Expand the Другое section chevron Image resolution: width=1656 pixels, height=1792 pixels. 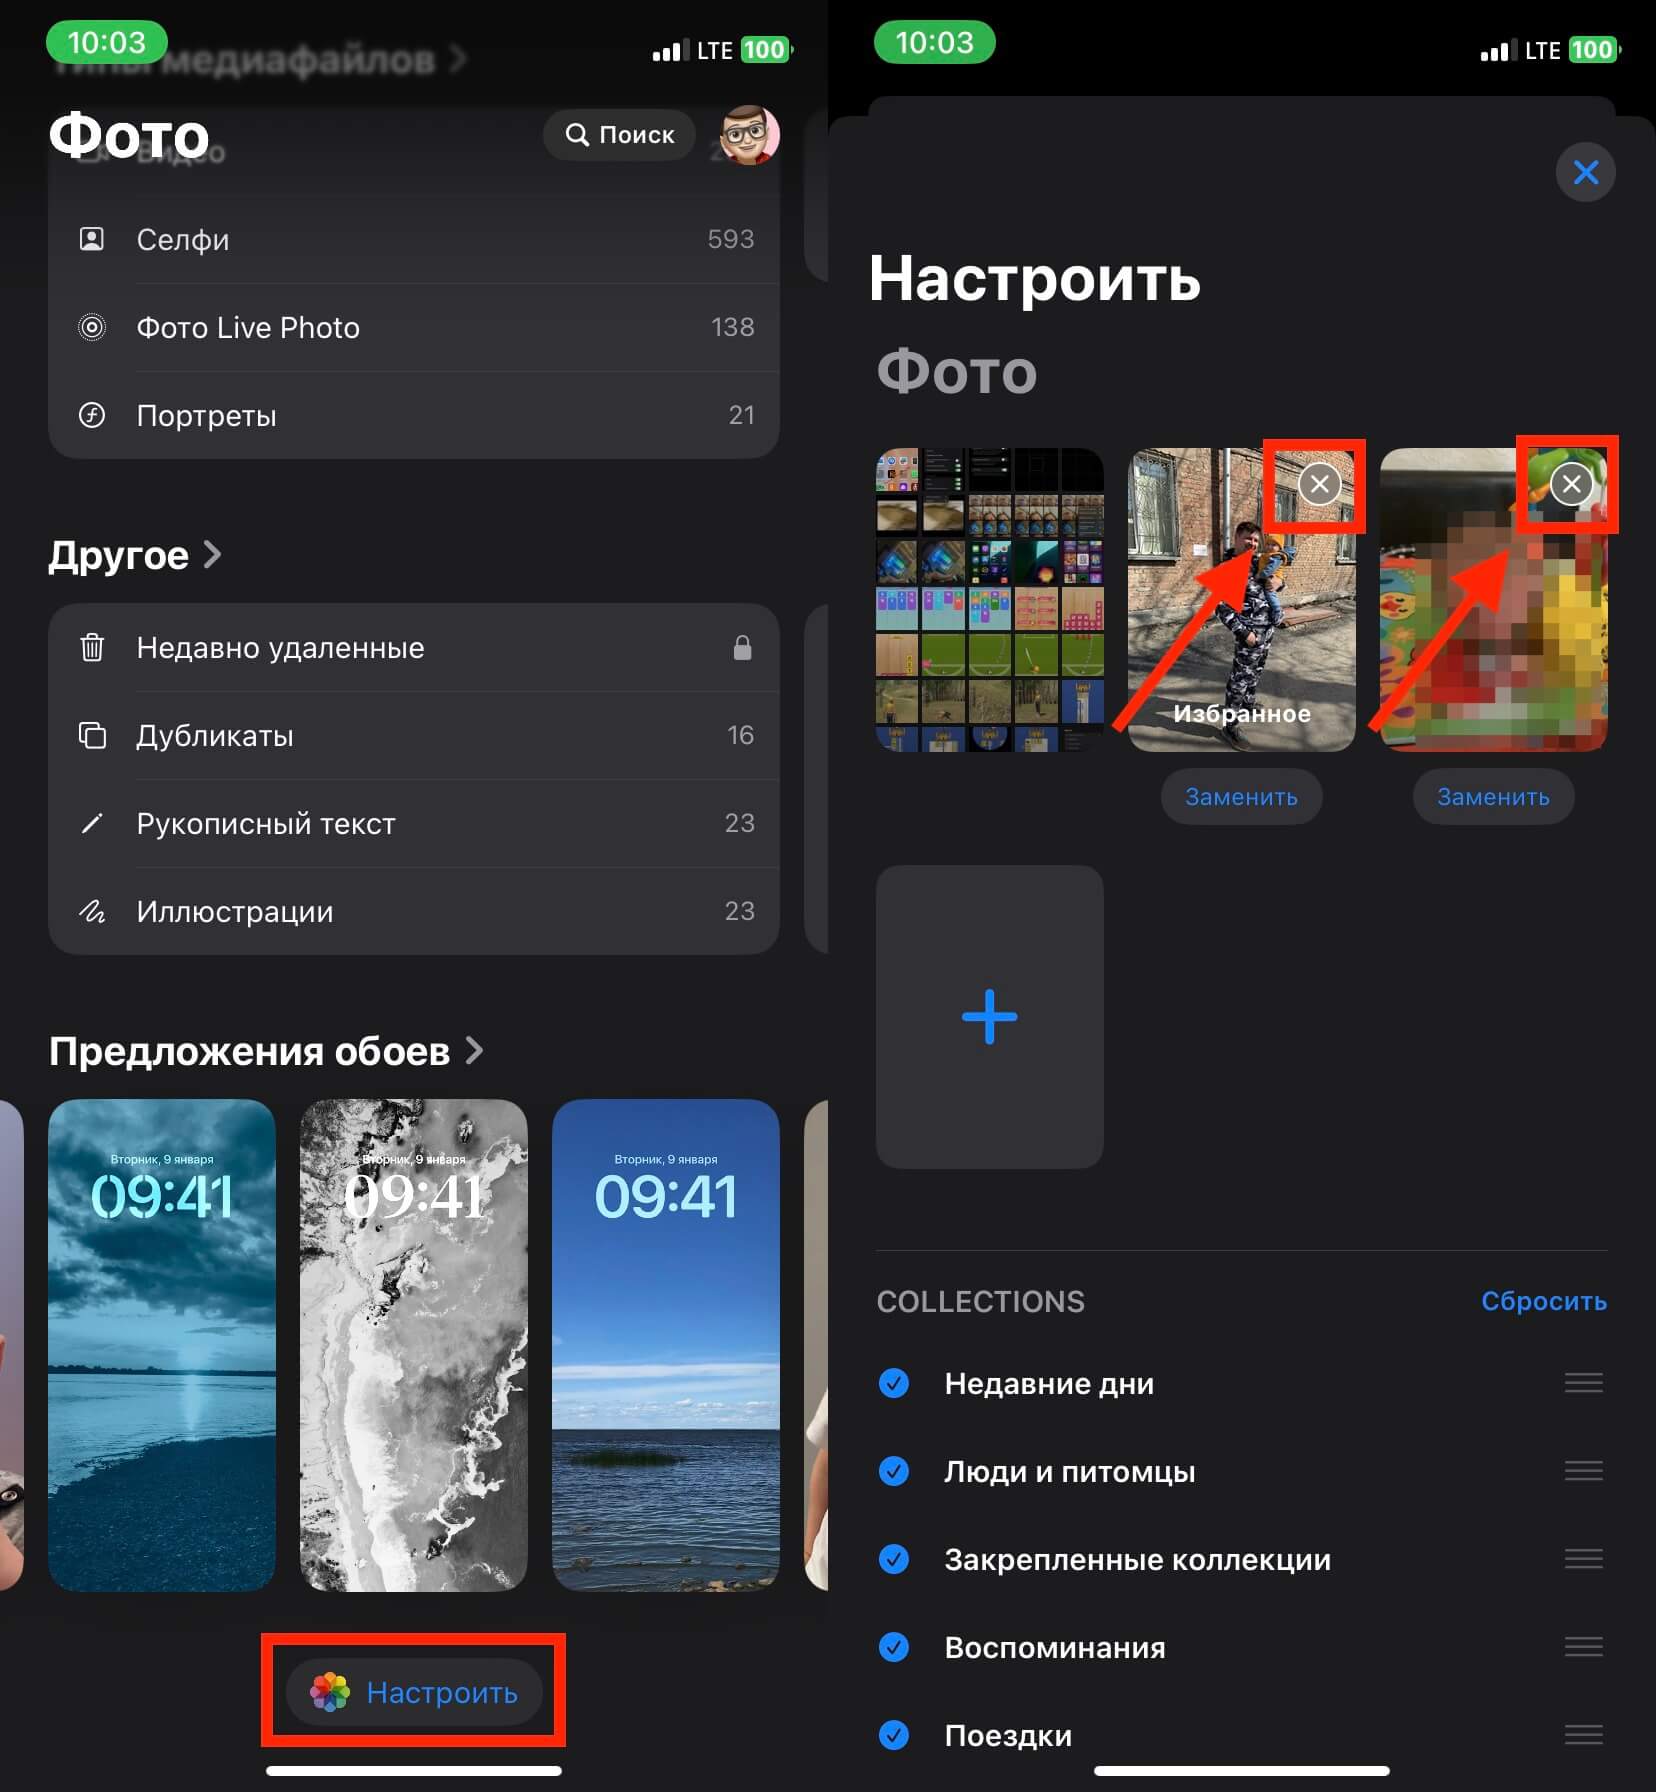click(x=212, y=555)
